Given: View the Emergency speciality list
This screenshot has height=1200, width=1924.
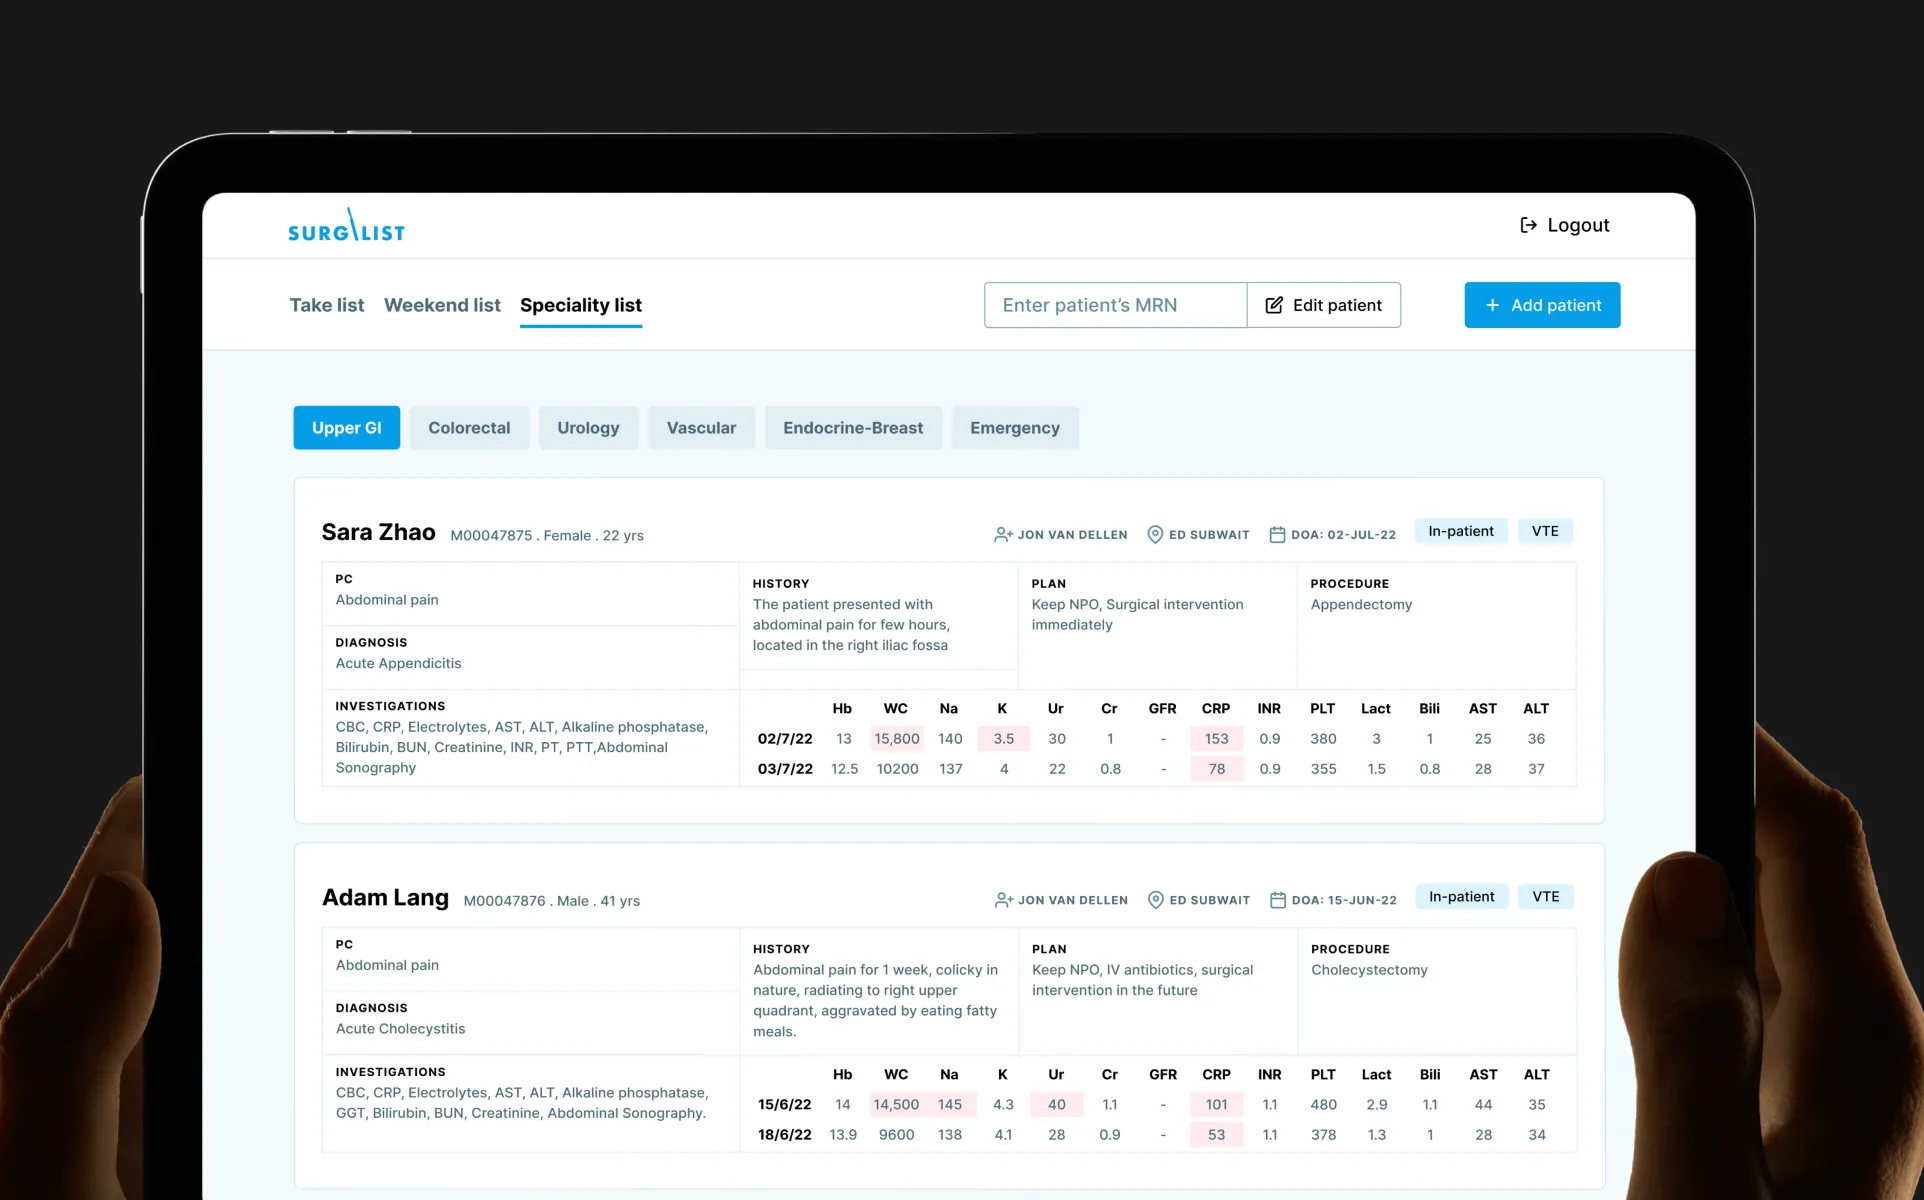Looking at the screenshot, I should click(x=1015, y=428).
